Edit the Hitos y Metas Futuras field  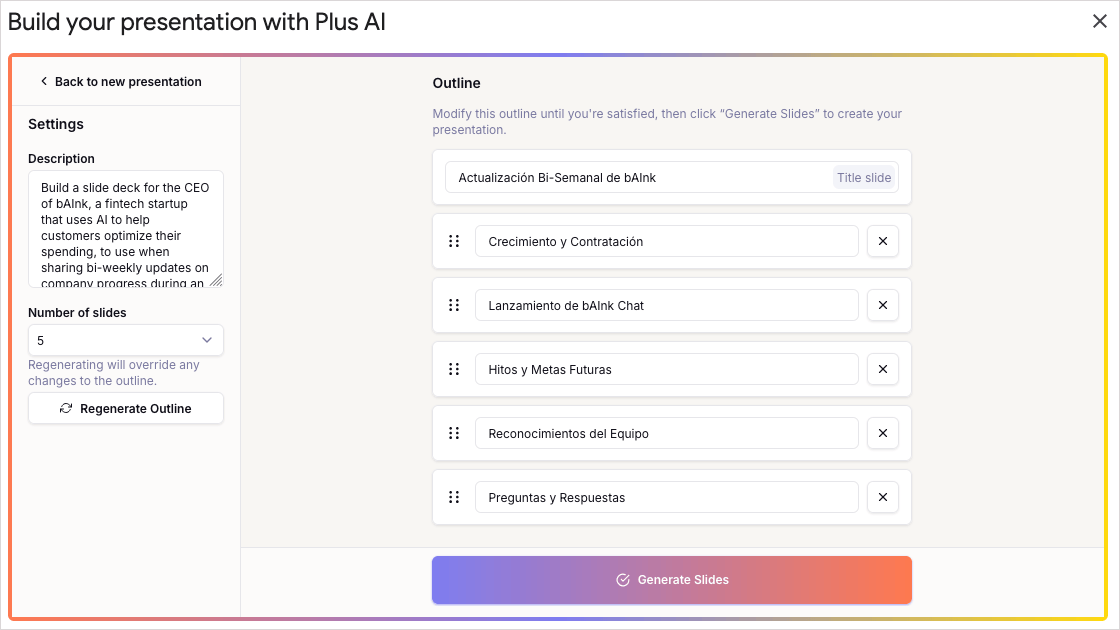[666, 369]
